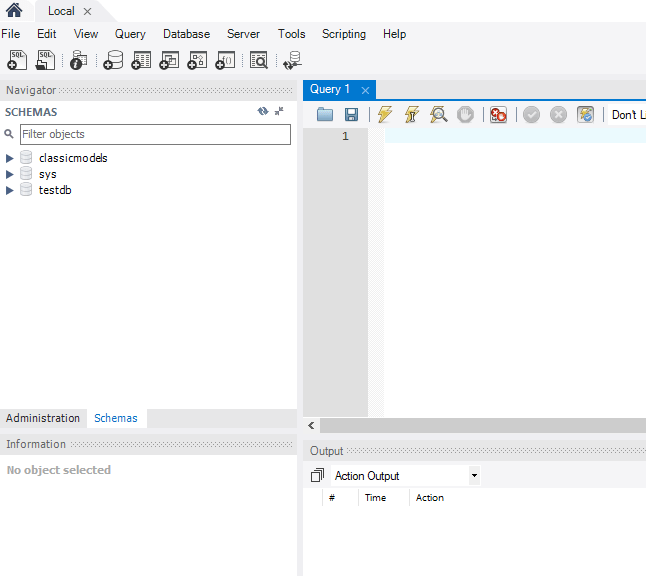Run Explain plan magnifier icon
Screen dimensions: 646x576
tap(438, 115)
